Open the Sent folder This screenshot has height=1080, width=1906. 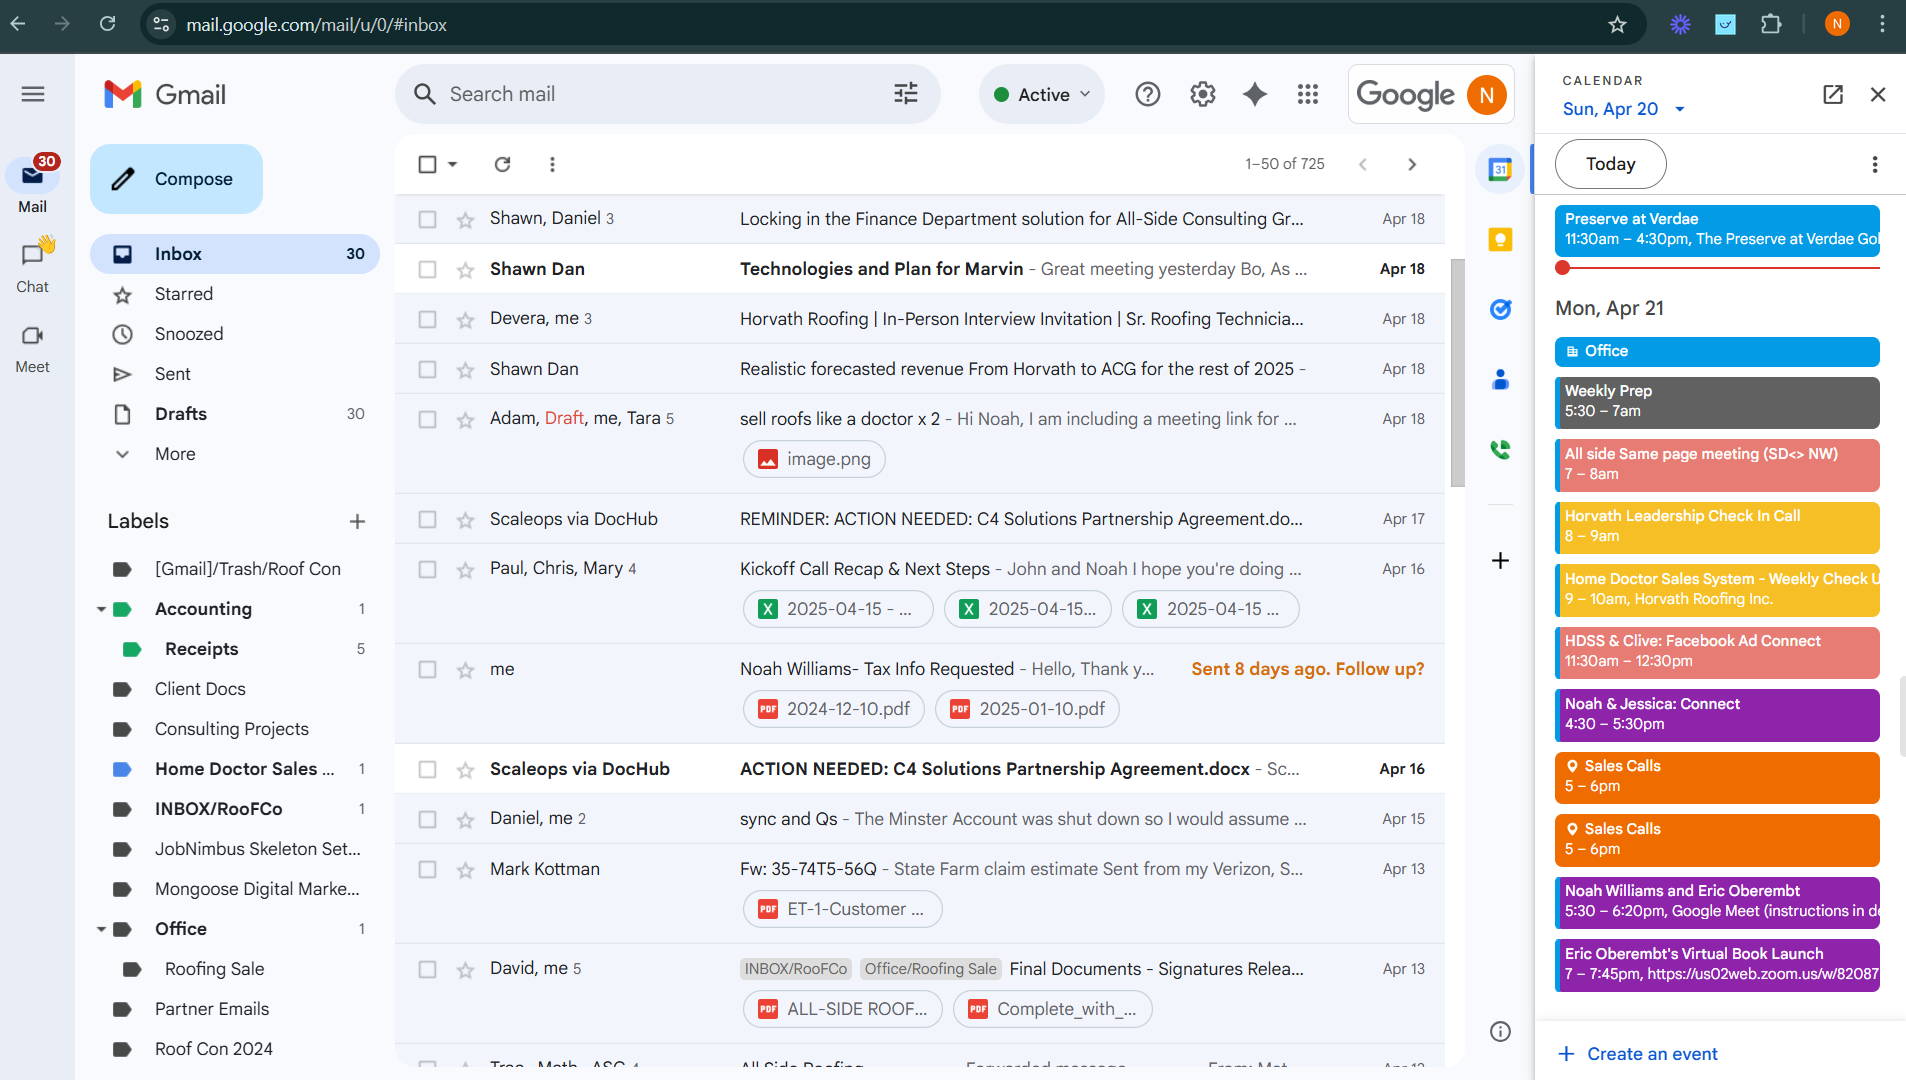pos(172,374)
